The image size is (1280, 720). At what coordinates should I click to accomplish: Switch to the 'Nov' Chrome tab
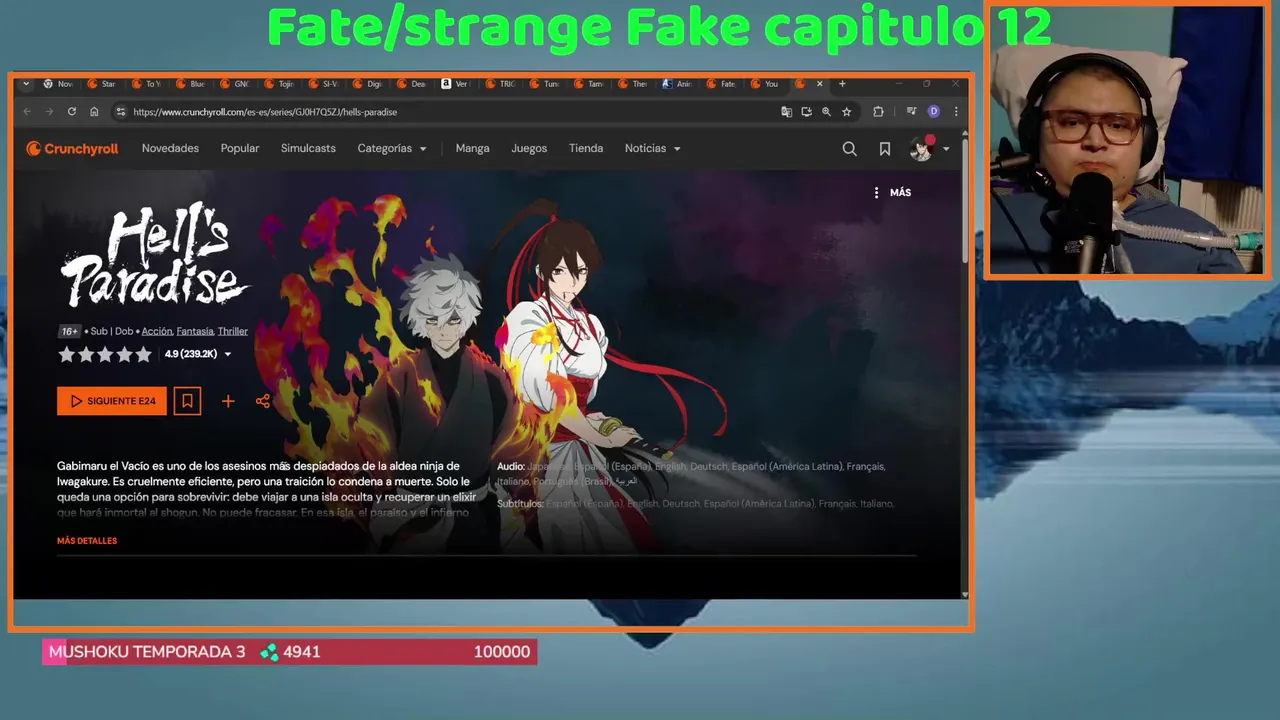(x=57, y=84)
